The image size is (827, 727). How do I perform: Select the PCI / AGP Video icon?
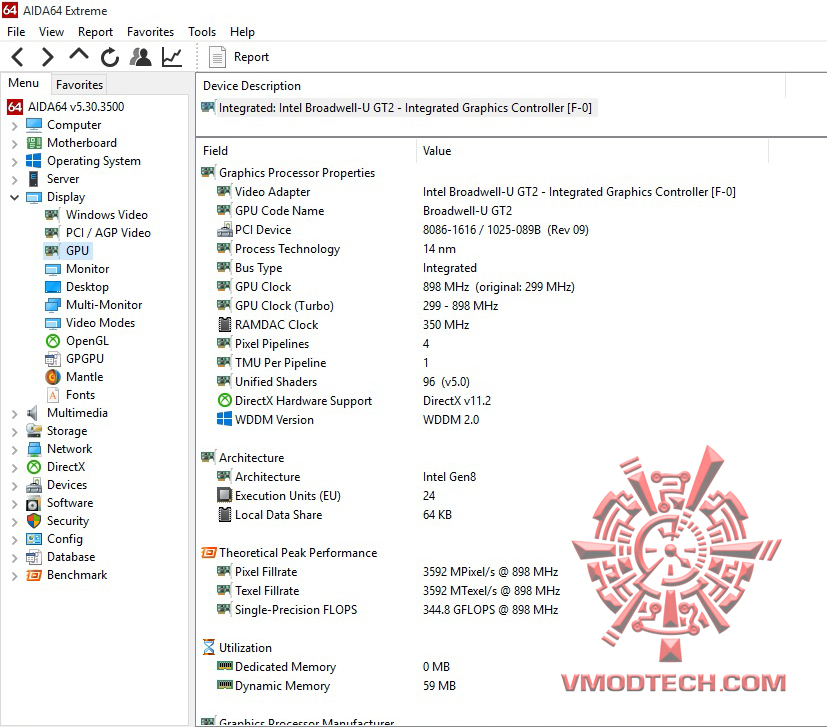[x=52, y=233]
